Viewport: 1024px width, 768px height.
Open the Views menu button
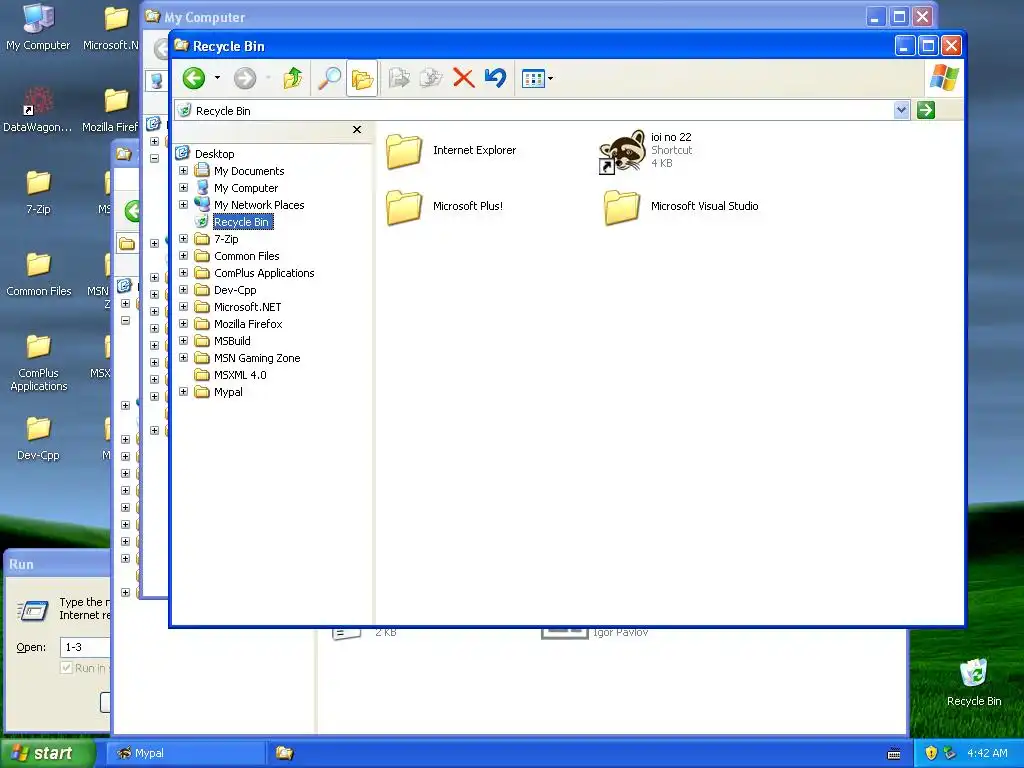click(537, 78)
